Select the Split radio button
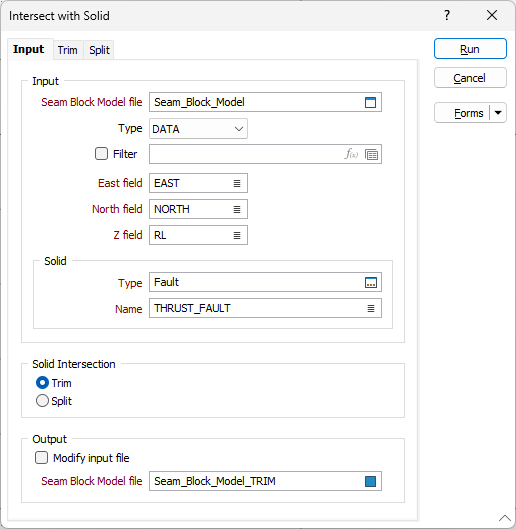Viewport: 516px width, 529px height. [42, 401]
